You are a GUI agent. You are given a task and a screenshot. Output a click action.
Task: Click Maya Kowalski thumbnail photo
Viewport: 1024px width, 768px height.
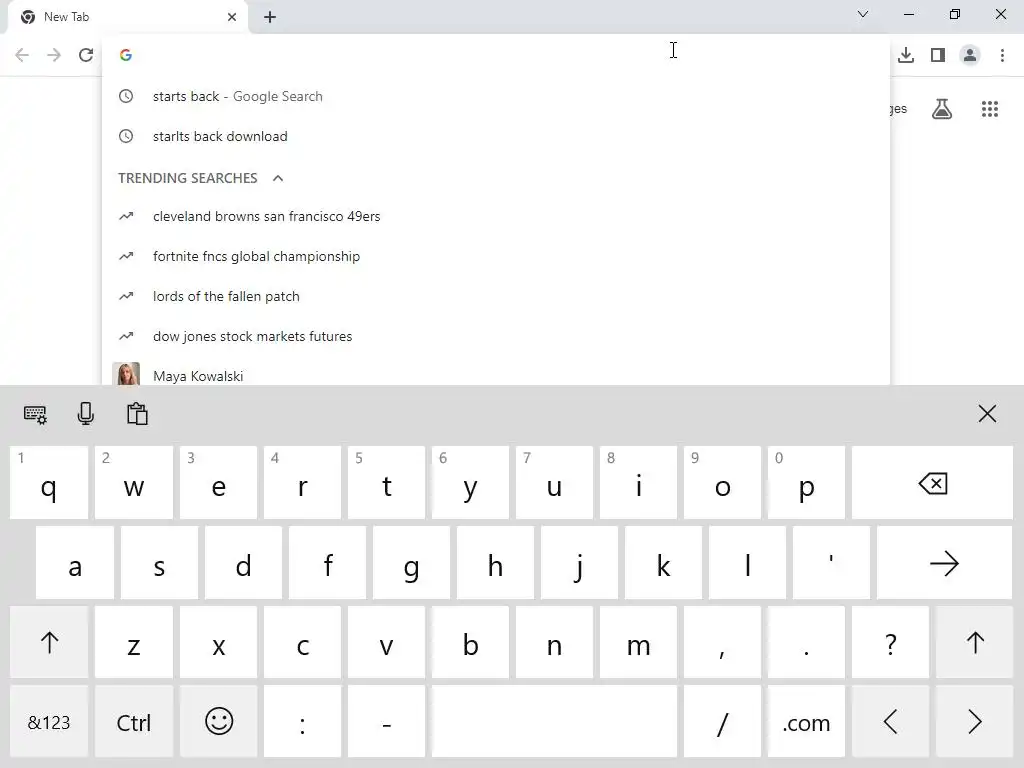[x=126, y=374]
